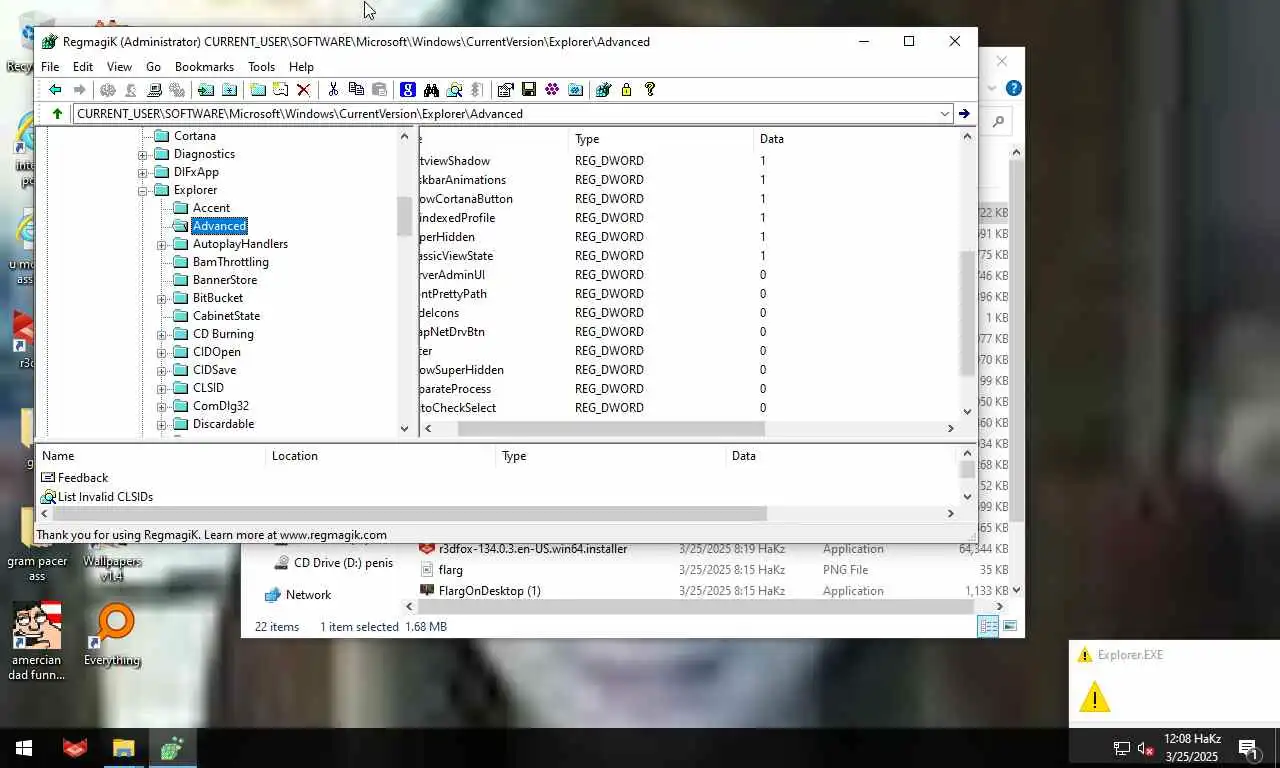The width and height of the screenshot is (1280, 768).
Task: Open the Bookmarks menu
Action: (204, 67)
